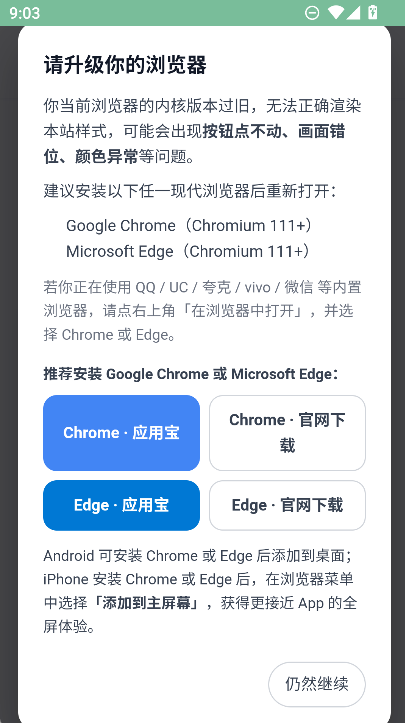Tap the Wi-Fi signal status icon
Viewport: 405px width, 723px height.
[336, 13]
